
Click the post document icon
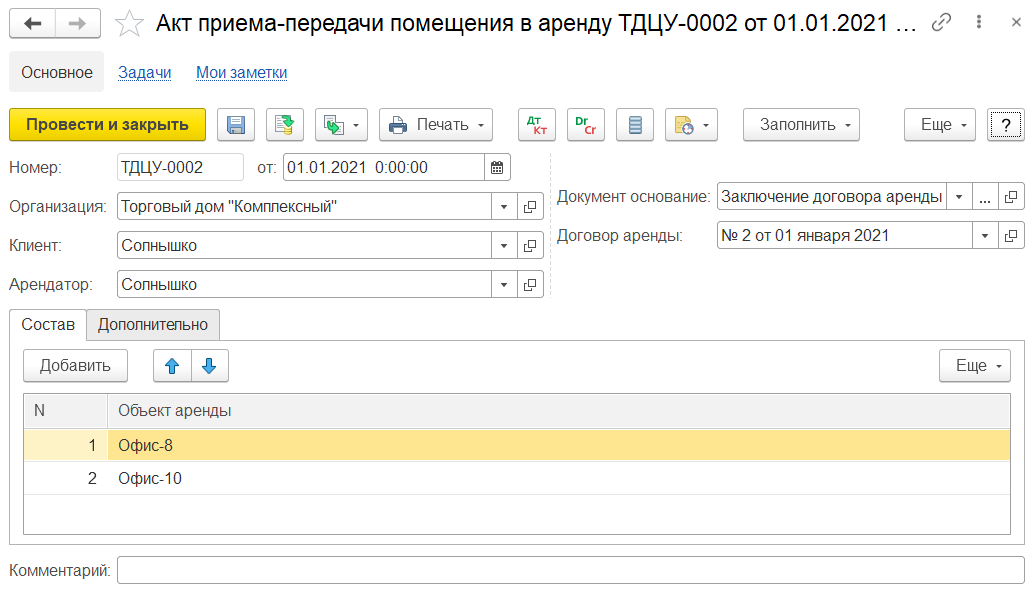pos(285,125)
